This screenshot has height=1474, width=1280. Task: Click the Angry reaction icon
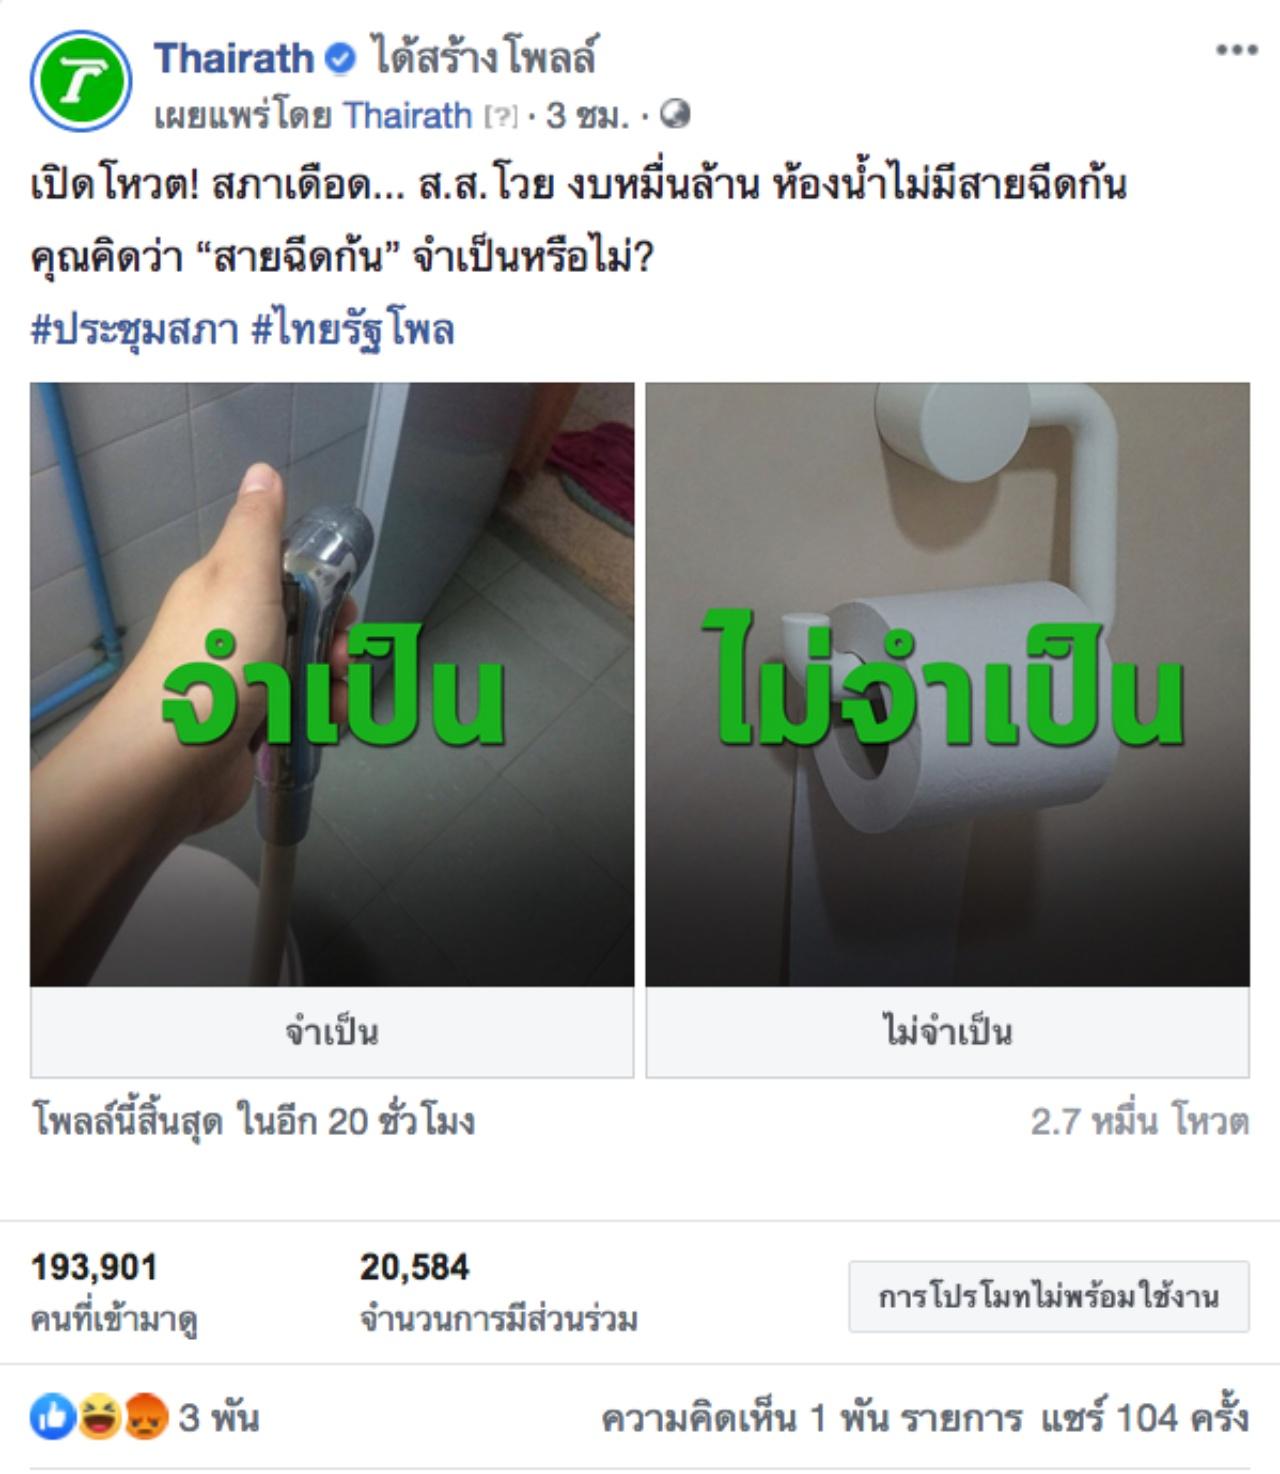coord(145,1417)
